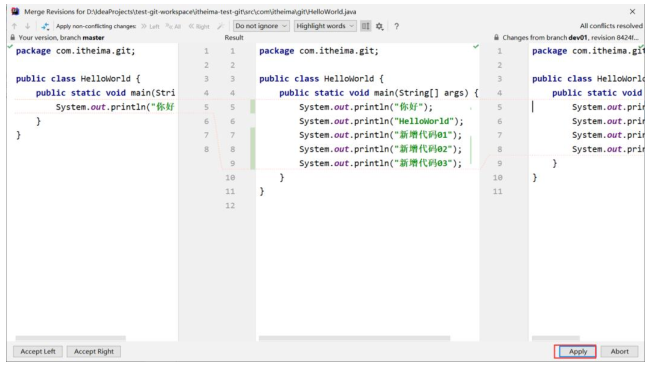Apply non-conflicting changes from Left

[150, 26]
